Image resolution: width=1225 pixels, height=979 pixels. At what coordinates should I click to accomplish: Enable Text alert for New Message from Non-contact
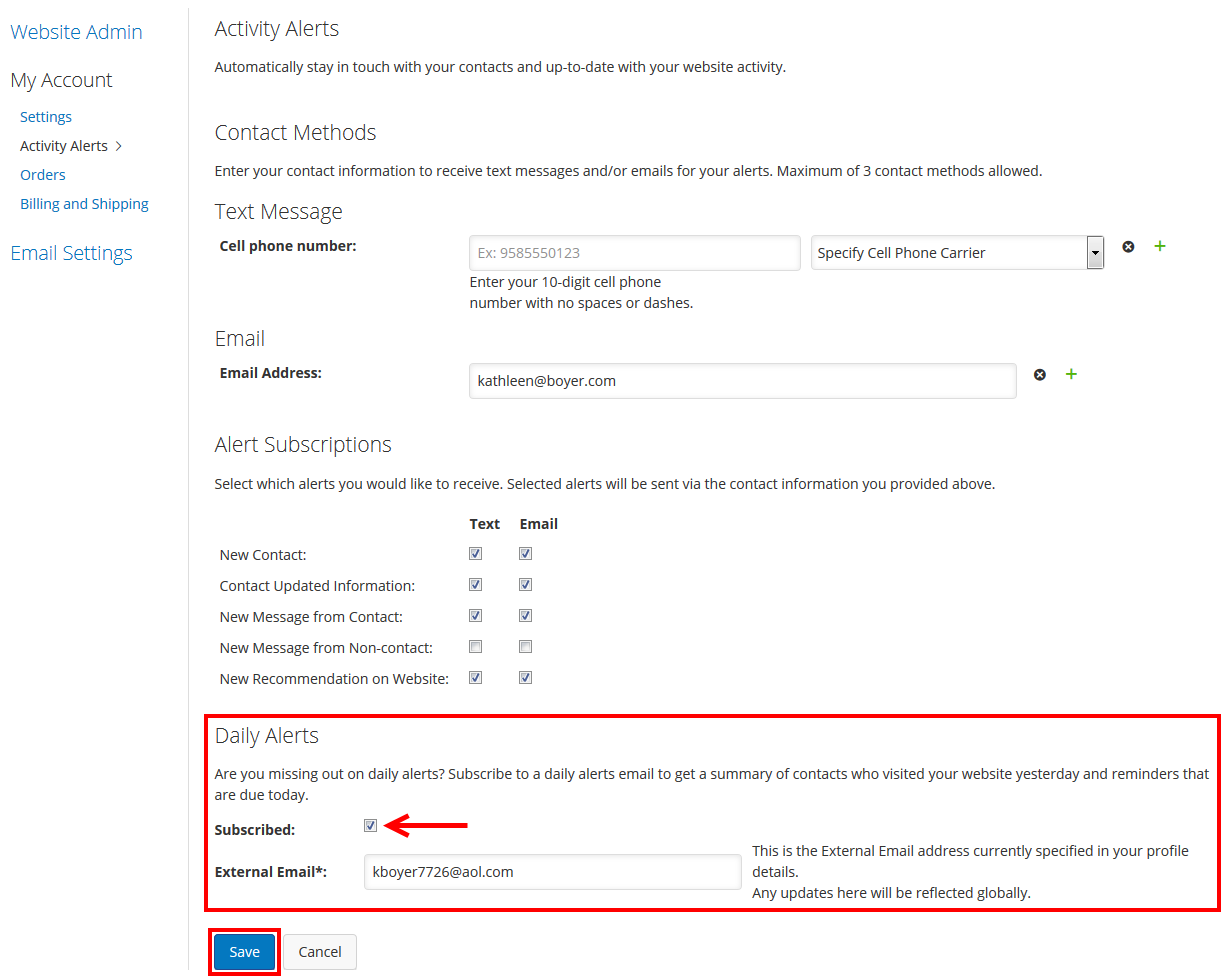(476, 647)
